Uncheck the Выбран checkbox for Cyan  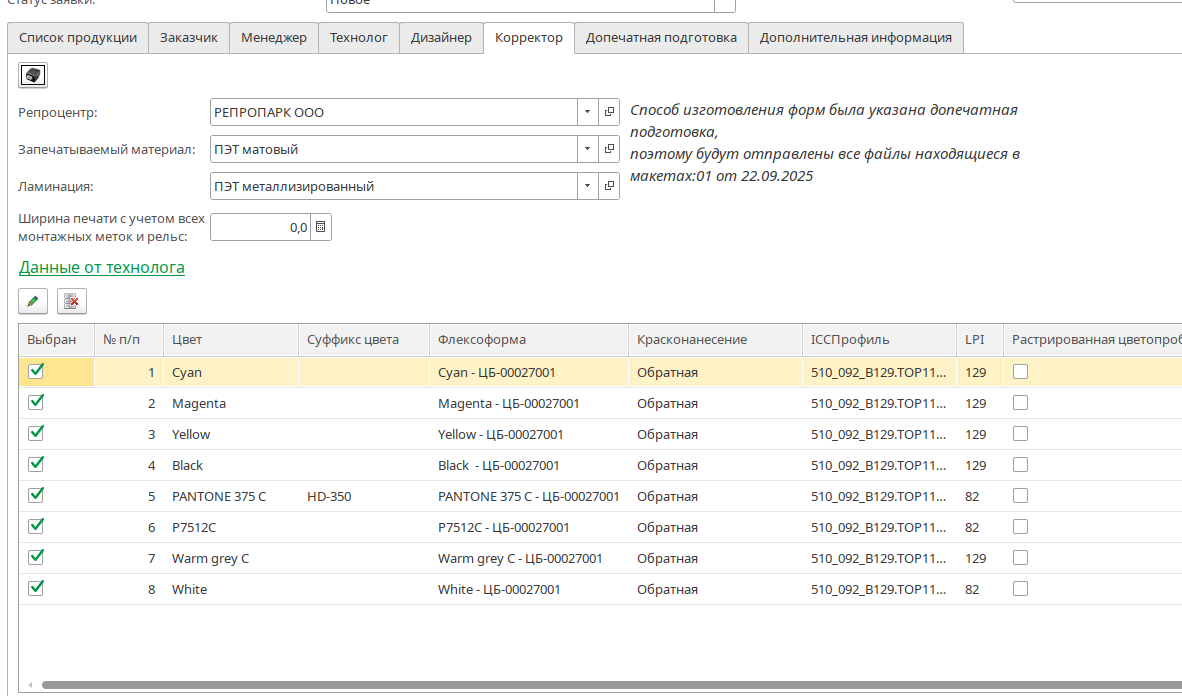37,371
